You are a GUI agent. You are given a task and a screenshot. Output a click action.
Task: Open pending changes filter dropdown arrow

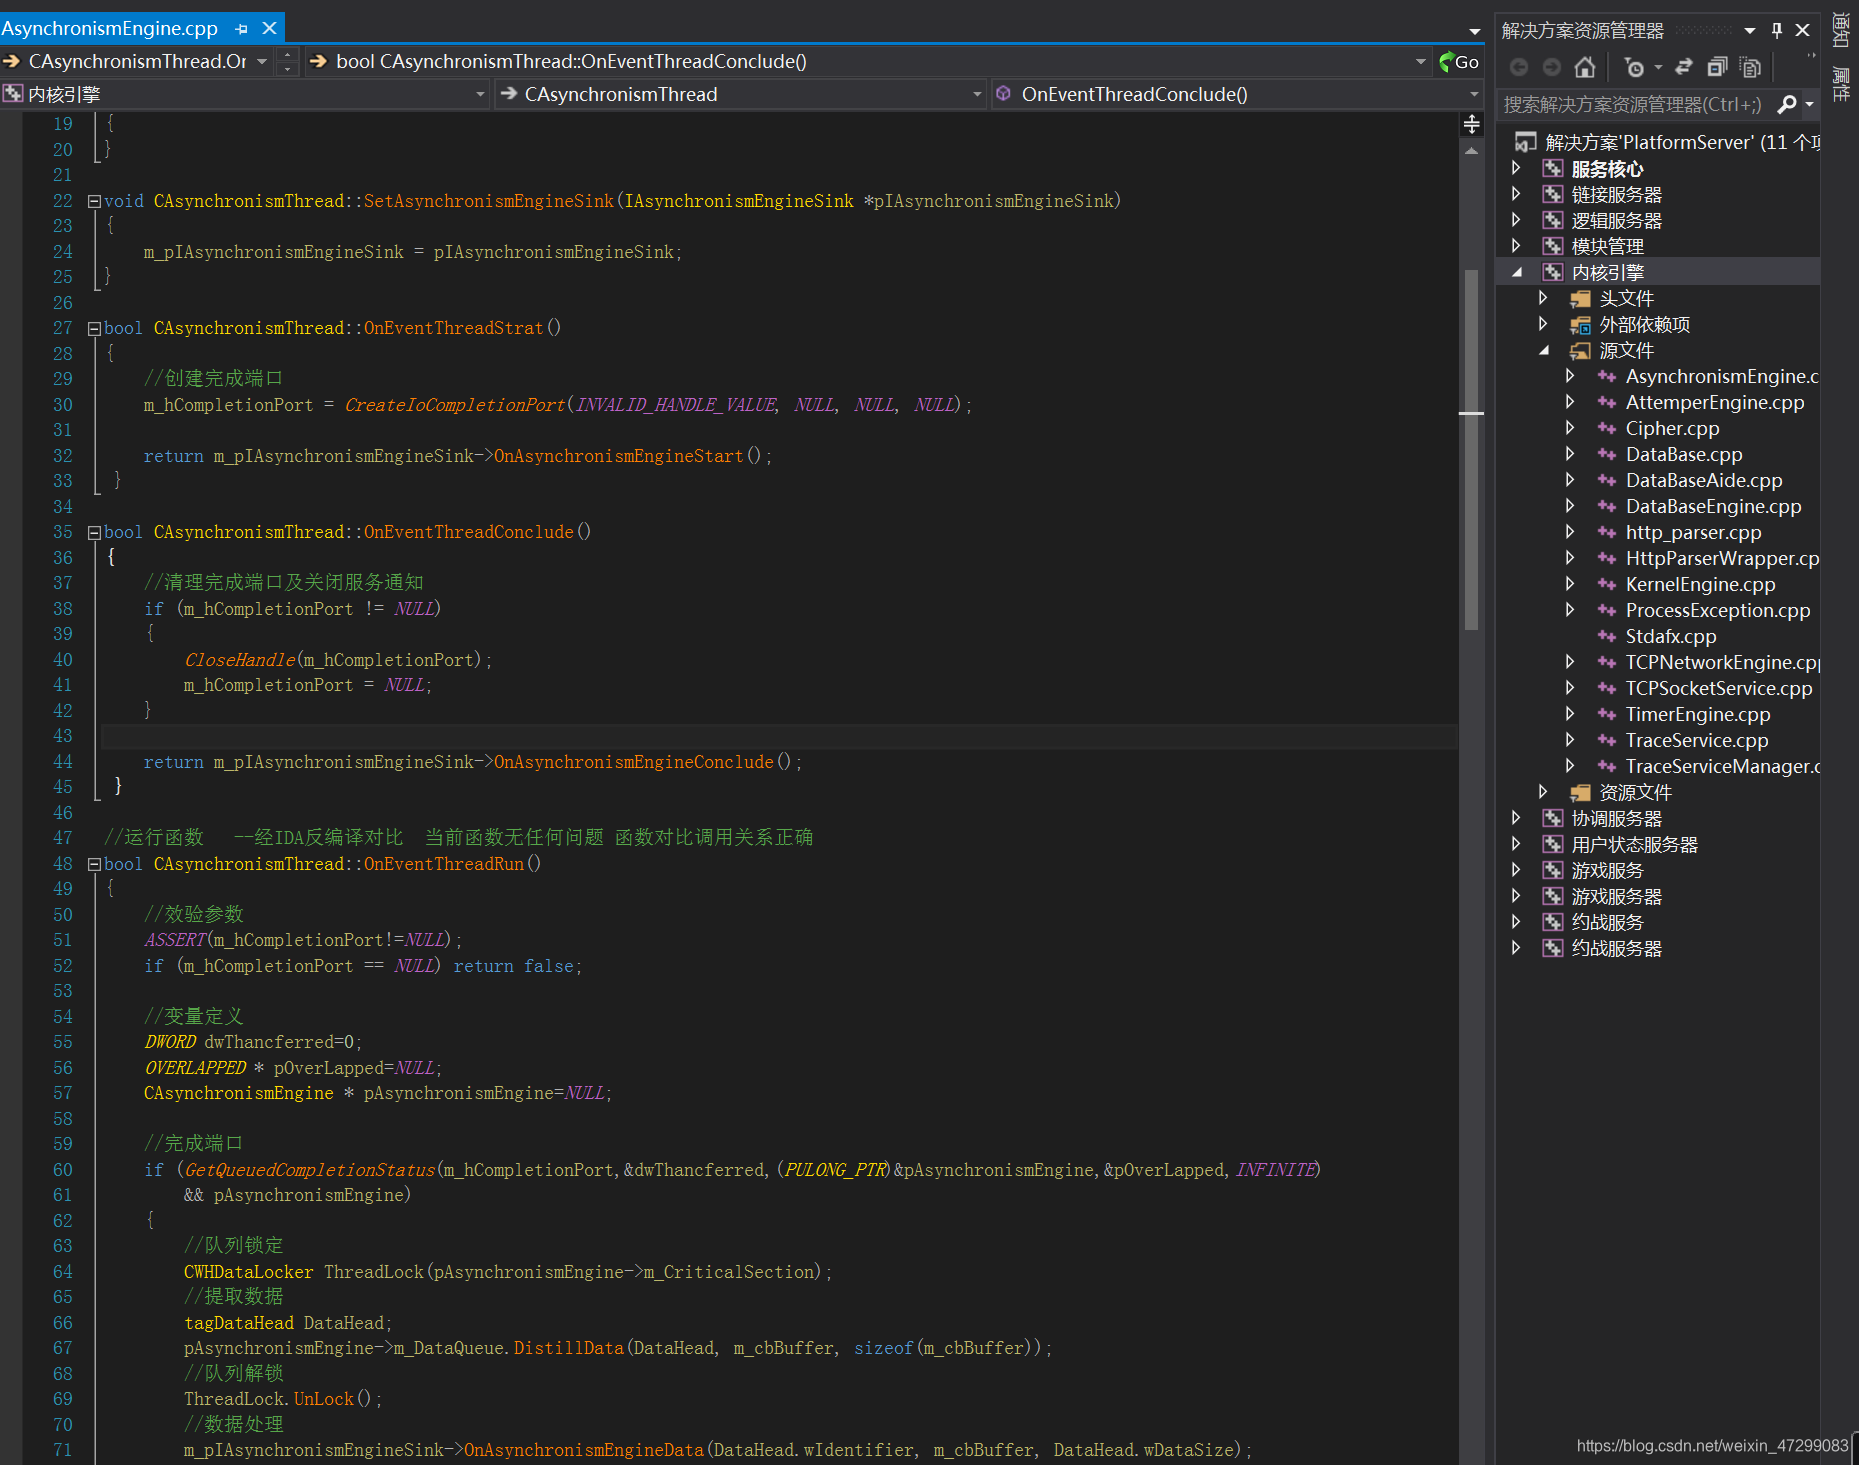1657,67
